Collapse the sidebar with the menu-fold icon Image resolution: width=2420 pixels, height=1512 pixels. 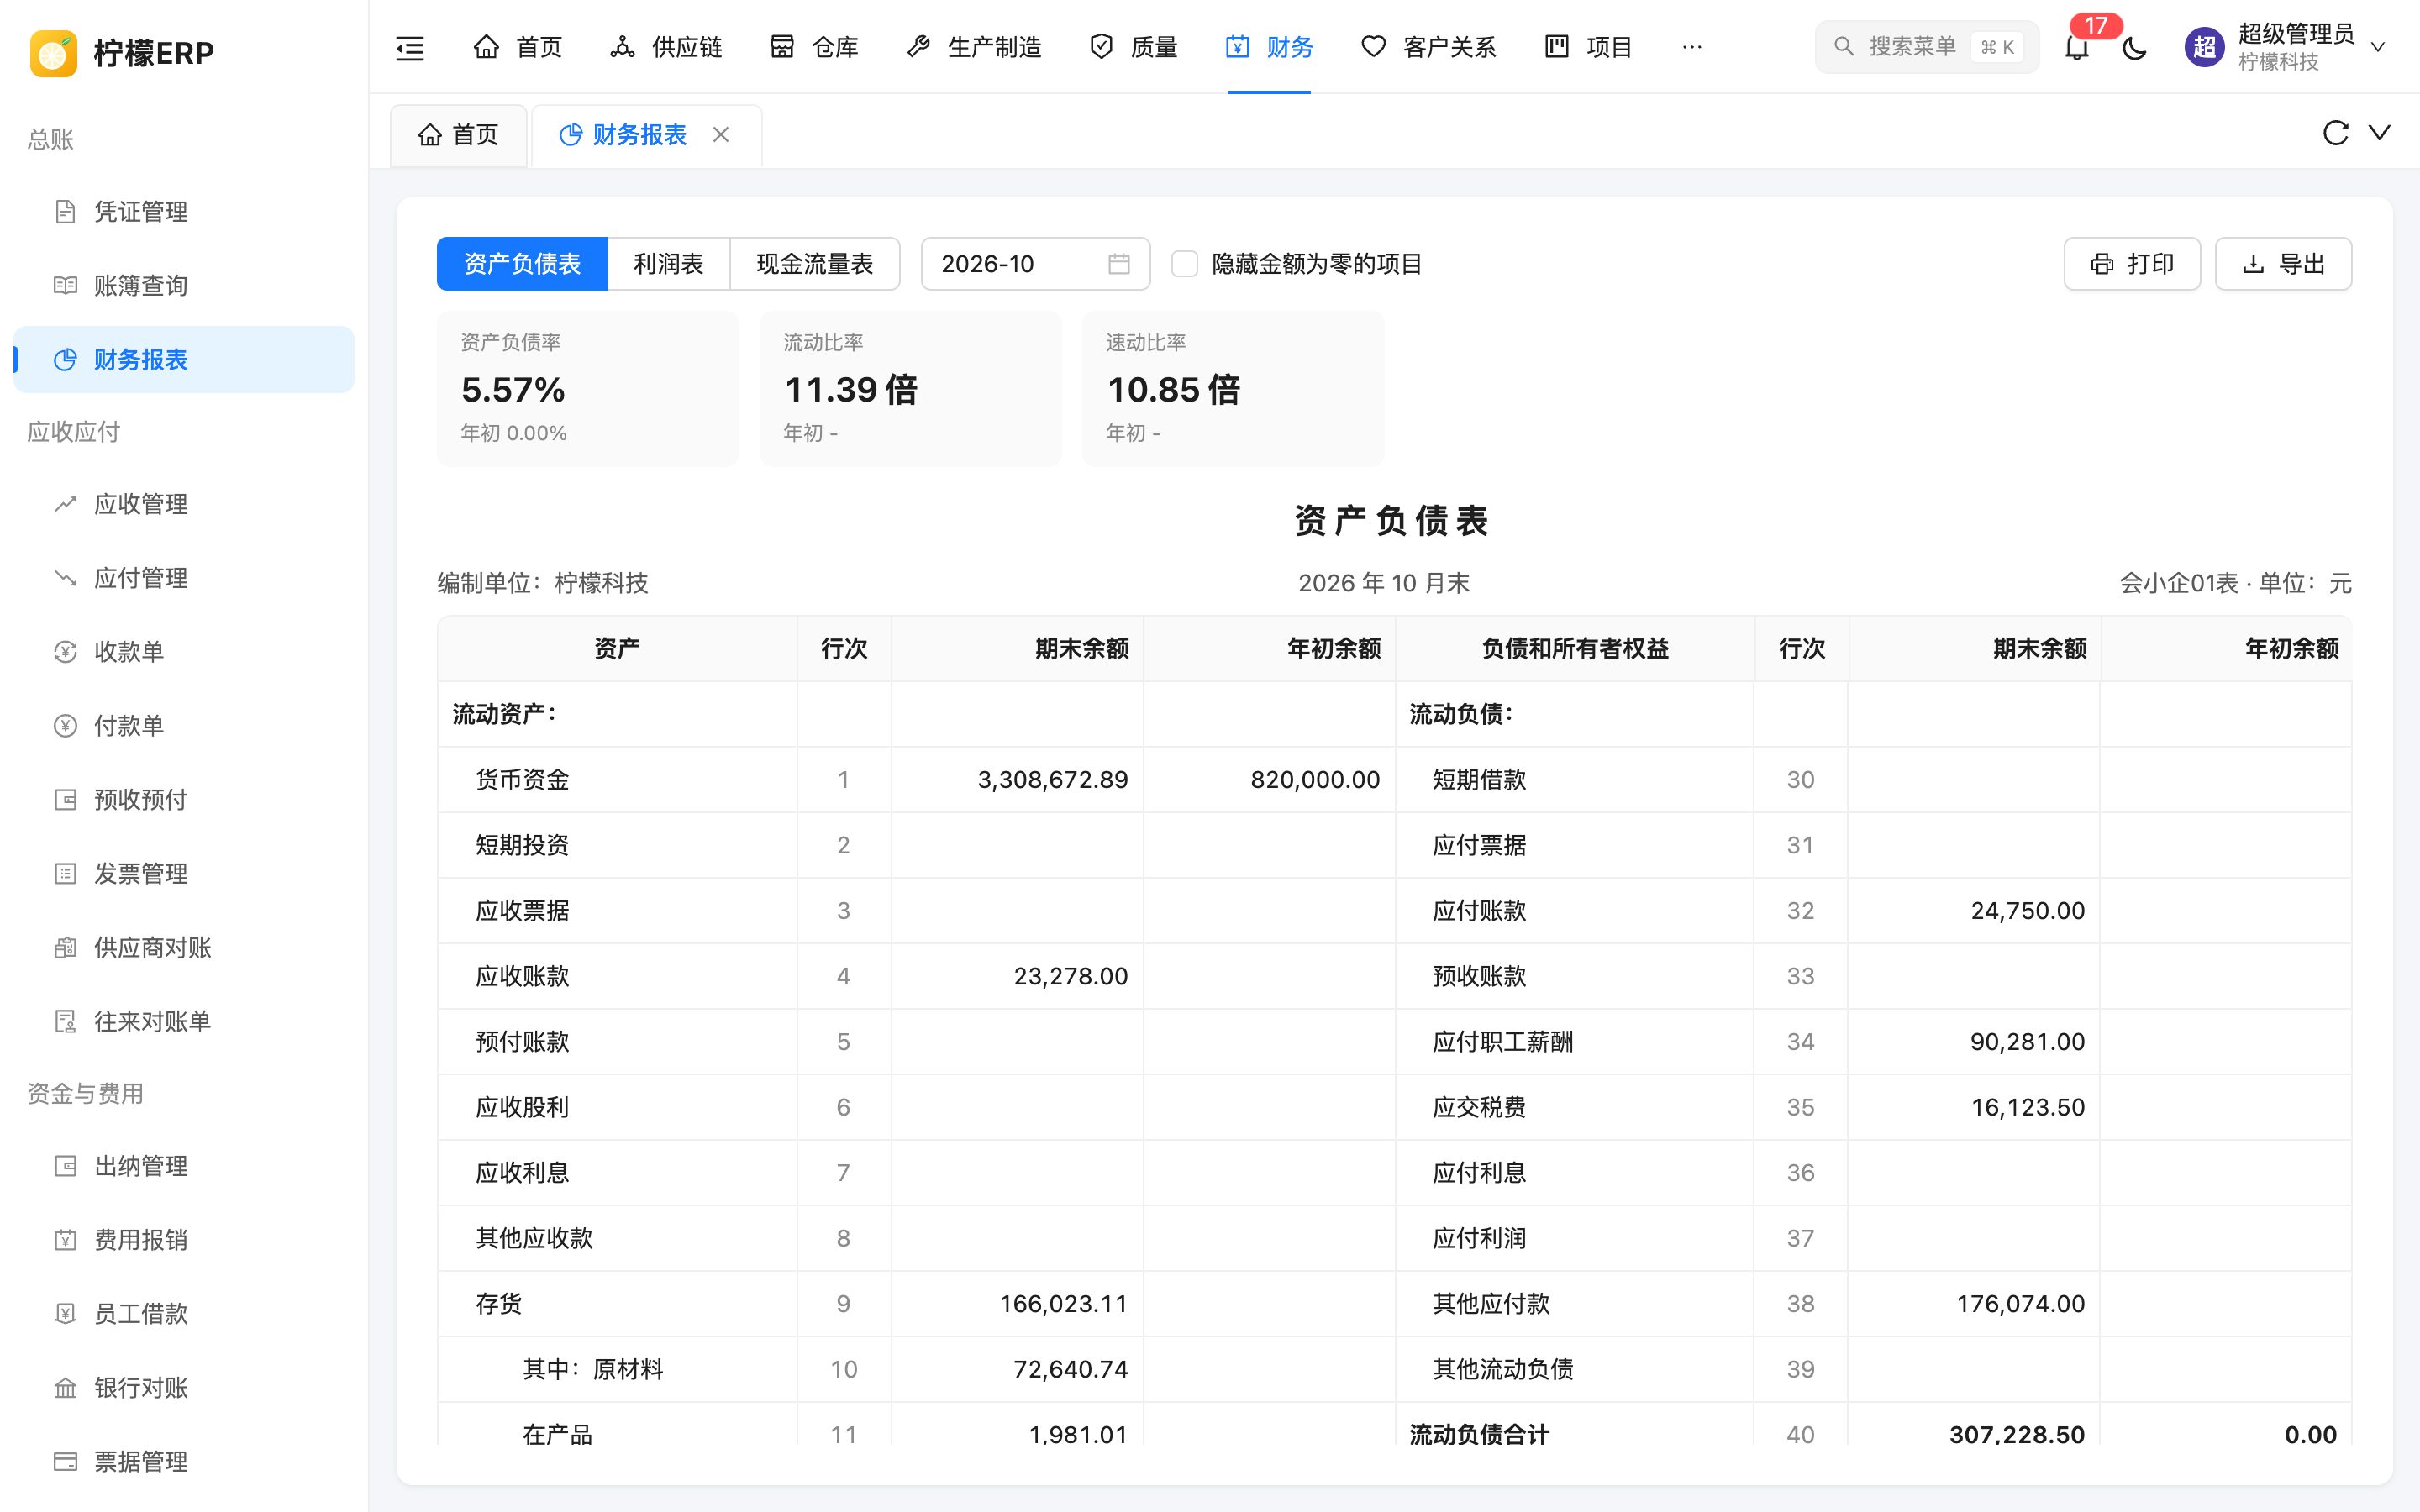pos(410,47)
